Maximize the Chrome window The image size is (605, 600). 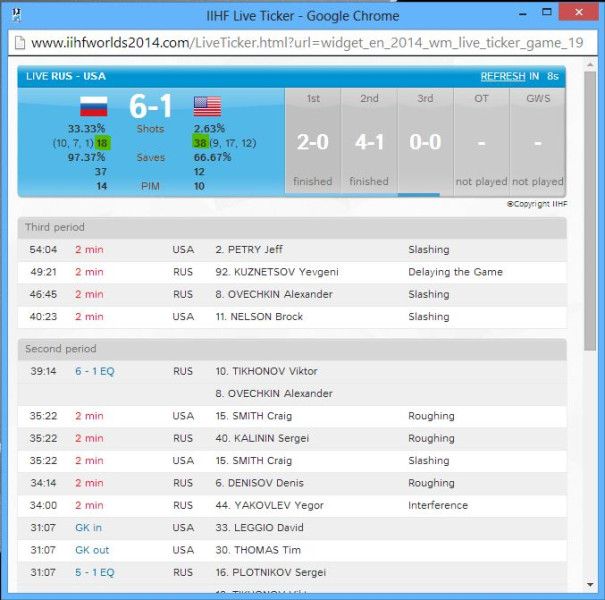546,12
